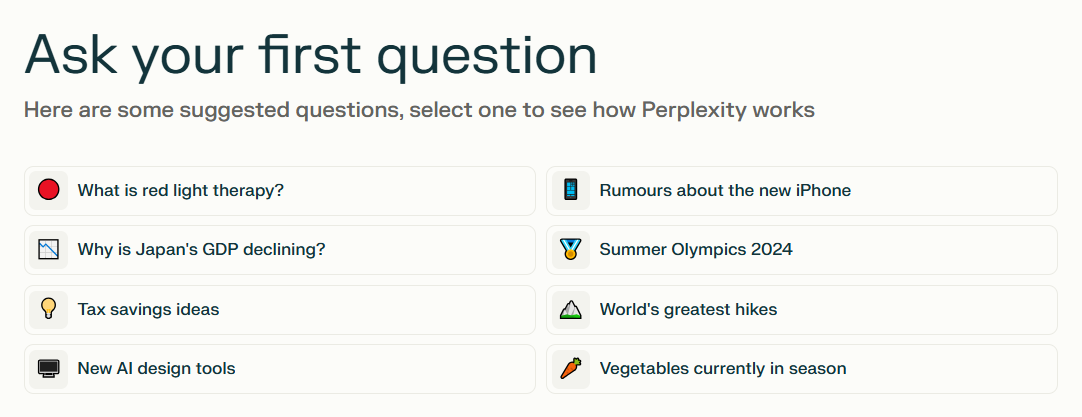Click the computer monitor icon
1082x417 pixels.
[x=48, y=368]
